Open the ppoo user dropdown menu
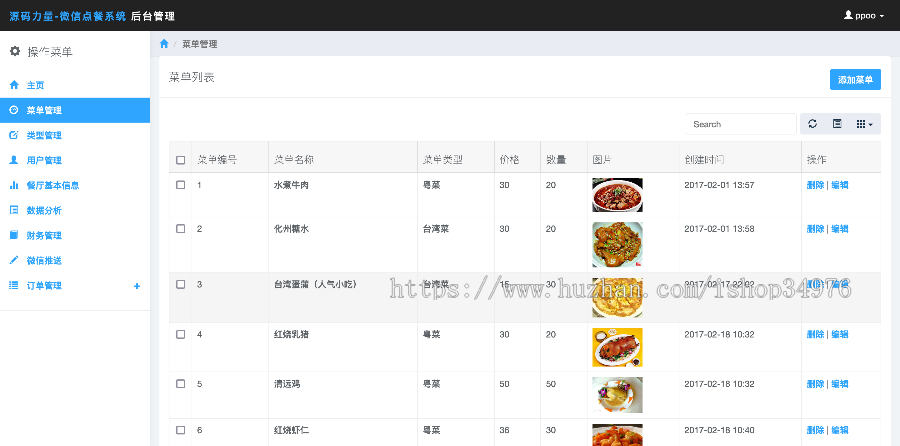Viewport: 900px width, 446px height. [x=864, y=15]
